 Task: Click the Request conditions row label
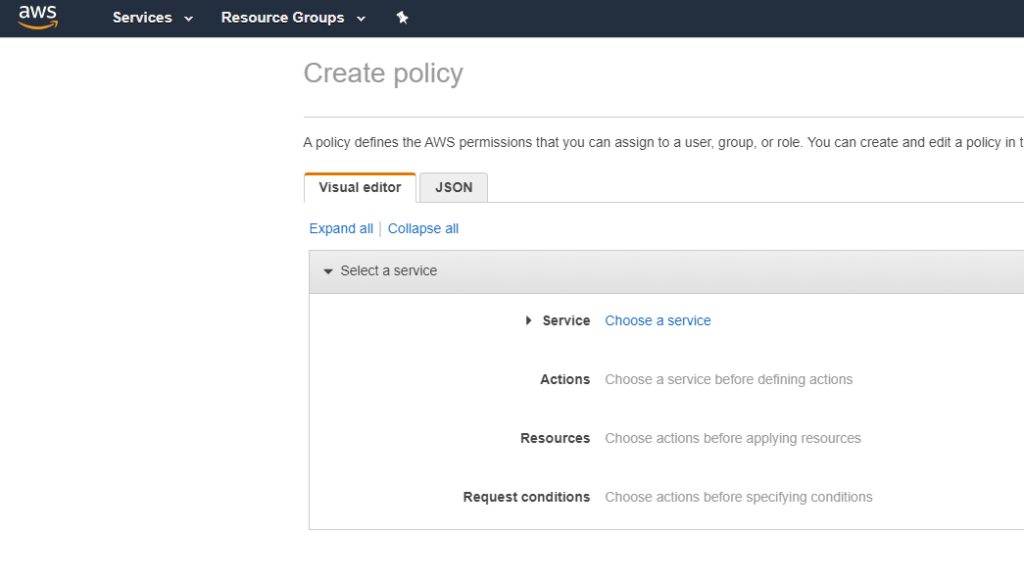pyautogui.click(x=526, y=497)
